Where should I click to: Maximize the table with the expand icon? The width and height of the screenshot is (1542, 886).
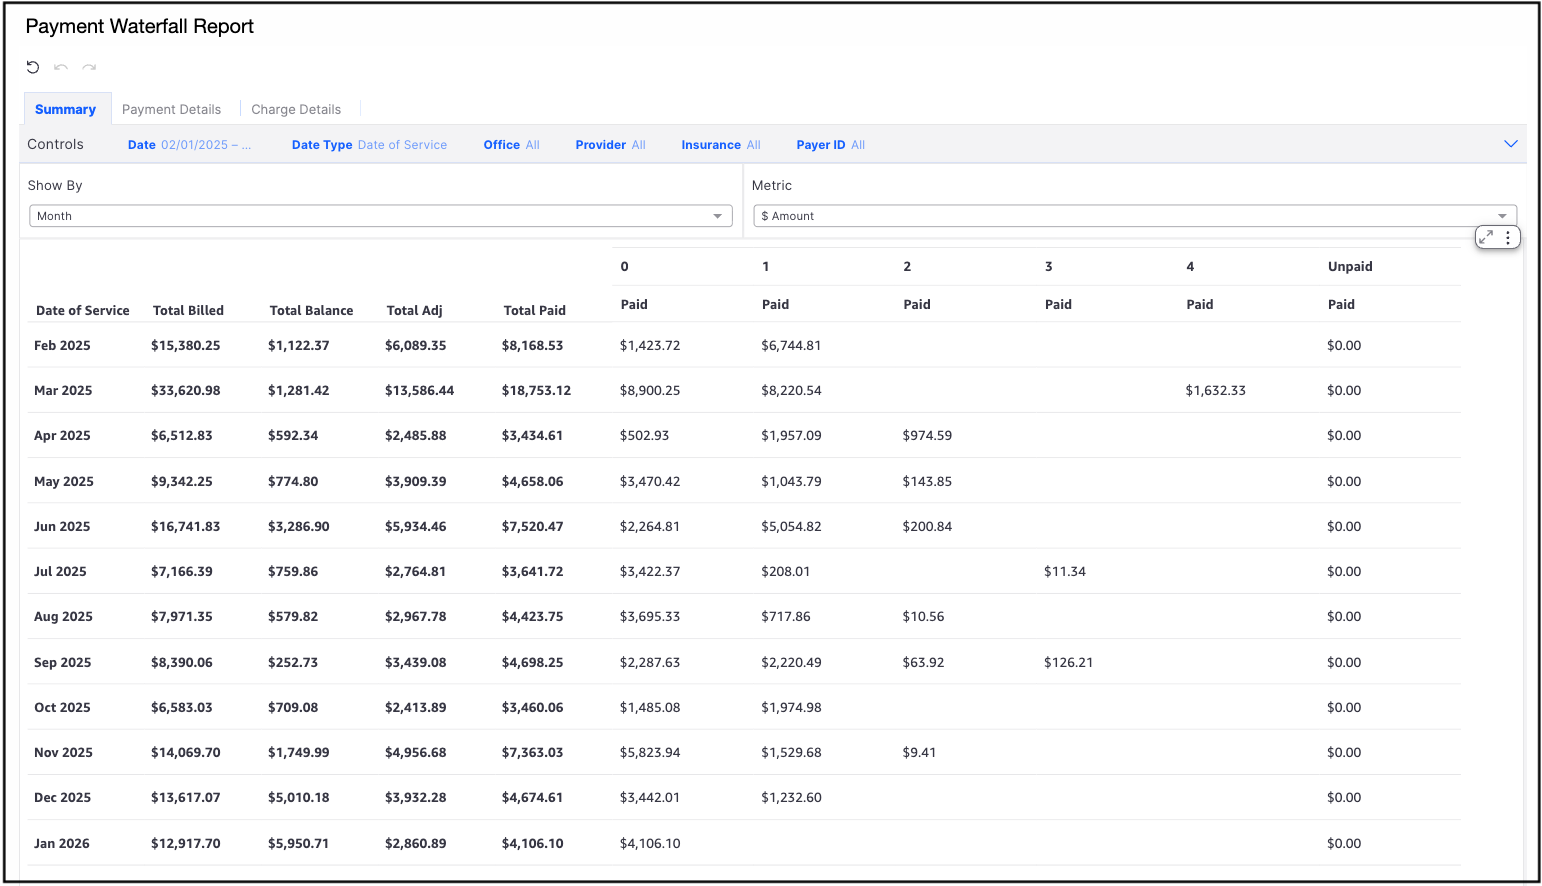click(x=1486, y=237)
